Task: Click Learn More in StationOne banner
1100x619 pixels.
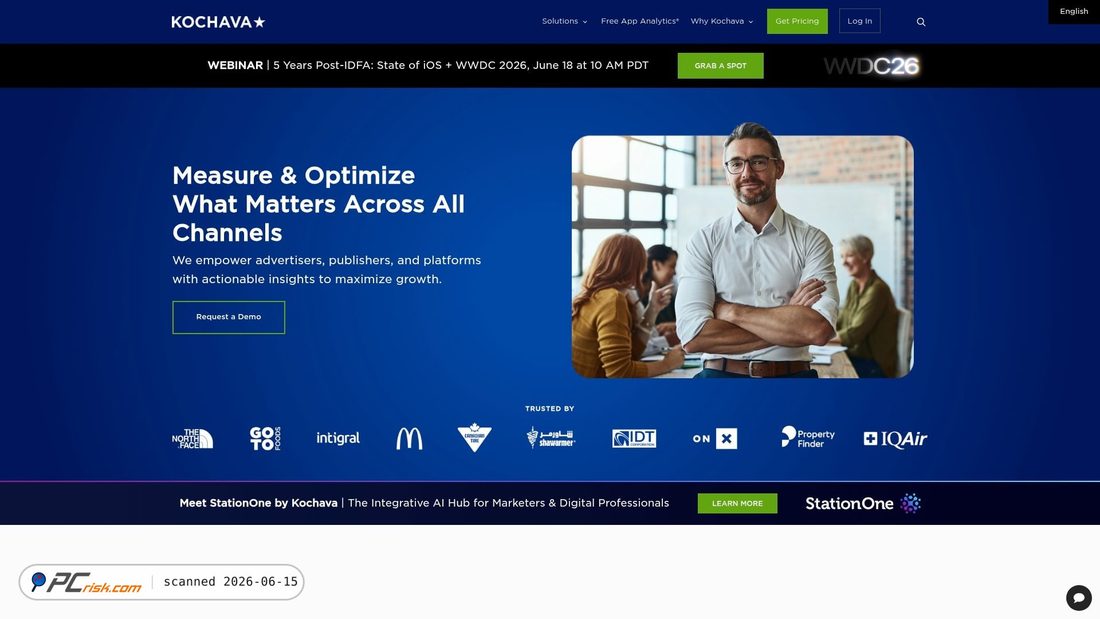Action: click(x=737, y=503)
